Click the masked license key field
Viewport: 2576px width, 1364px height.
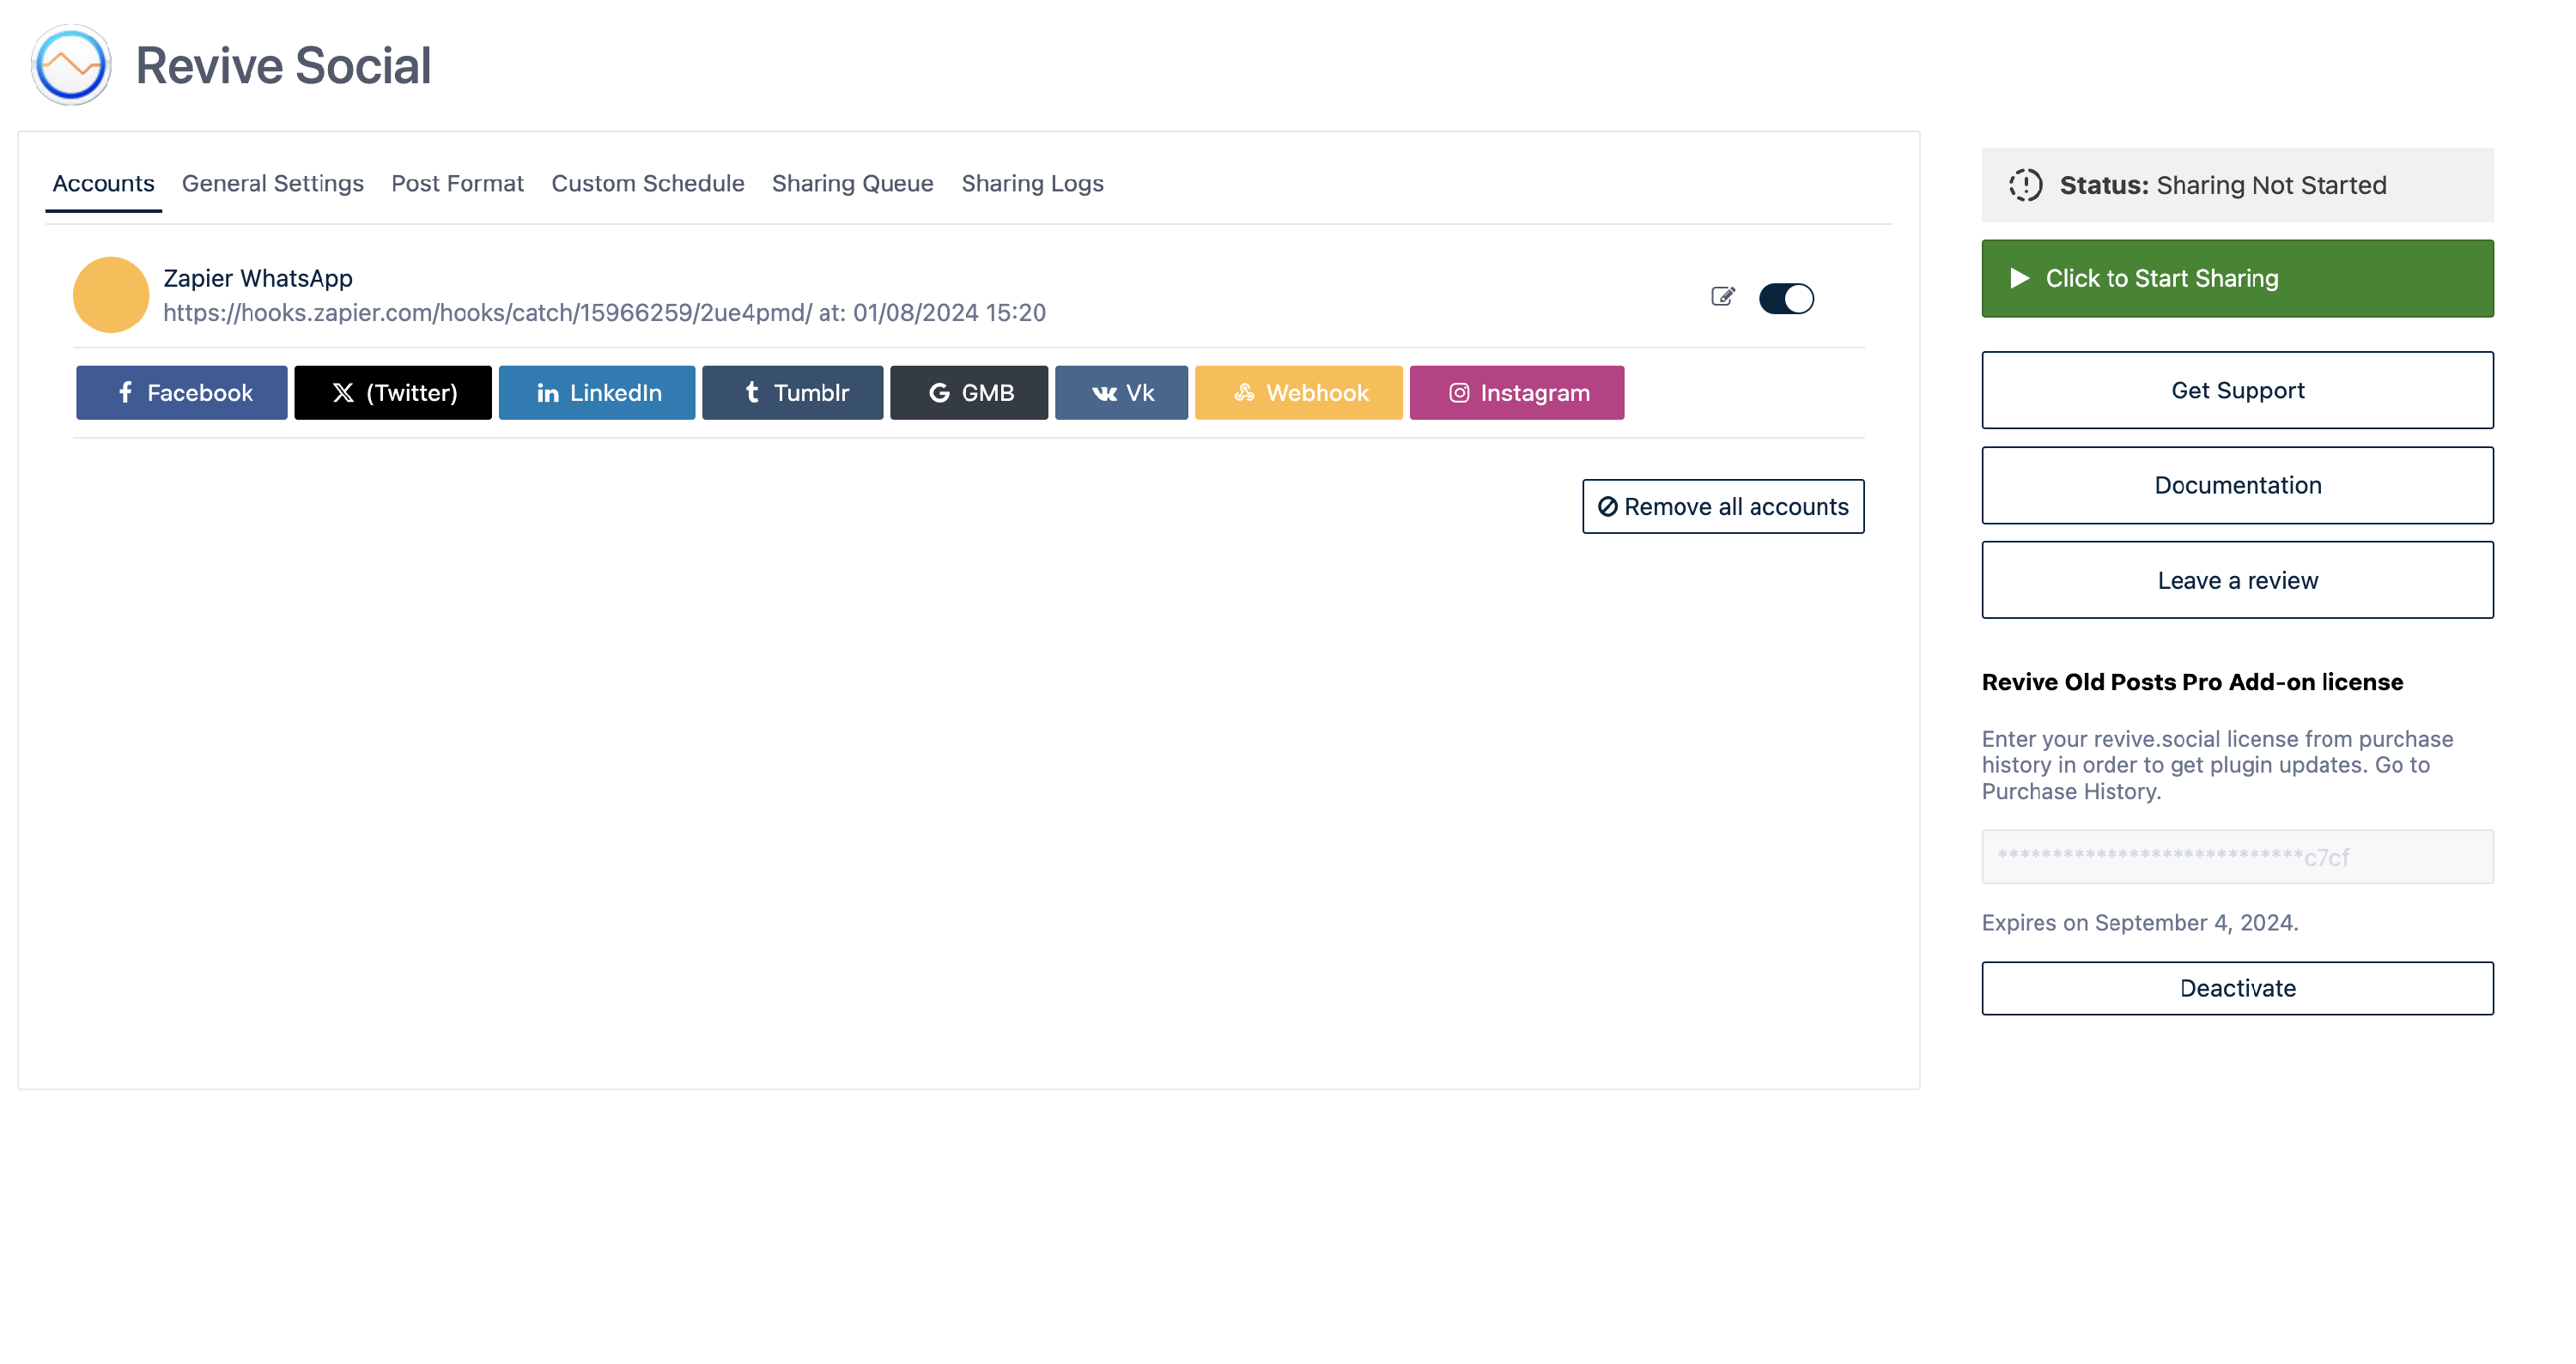pyautogui.click(x=2237, y=857)
